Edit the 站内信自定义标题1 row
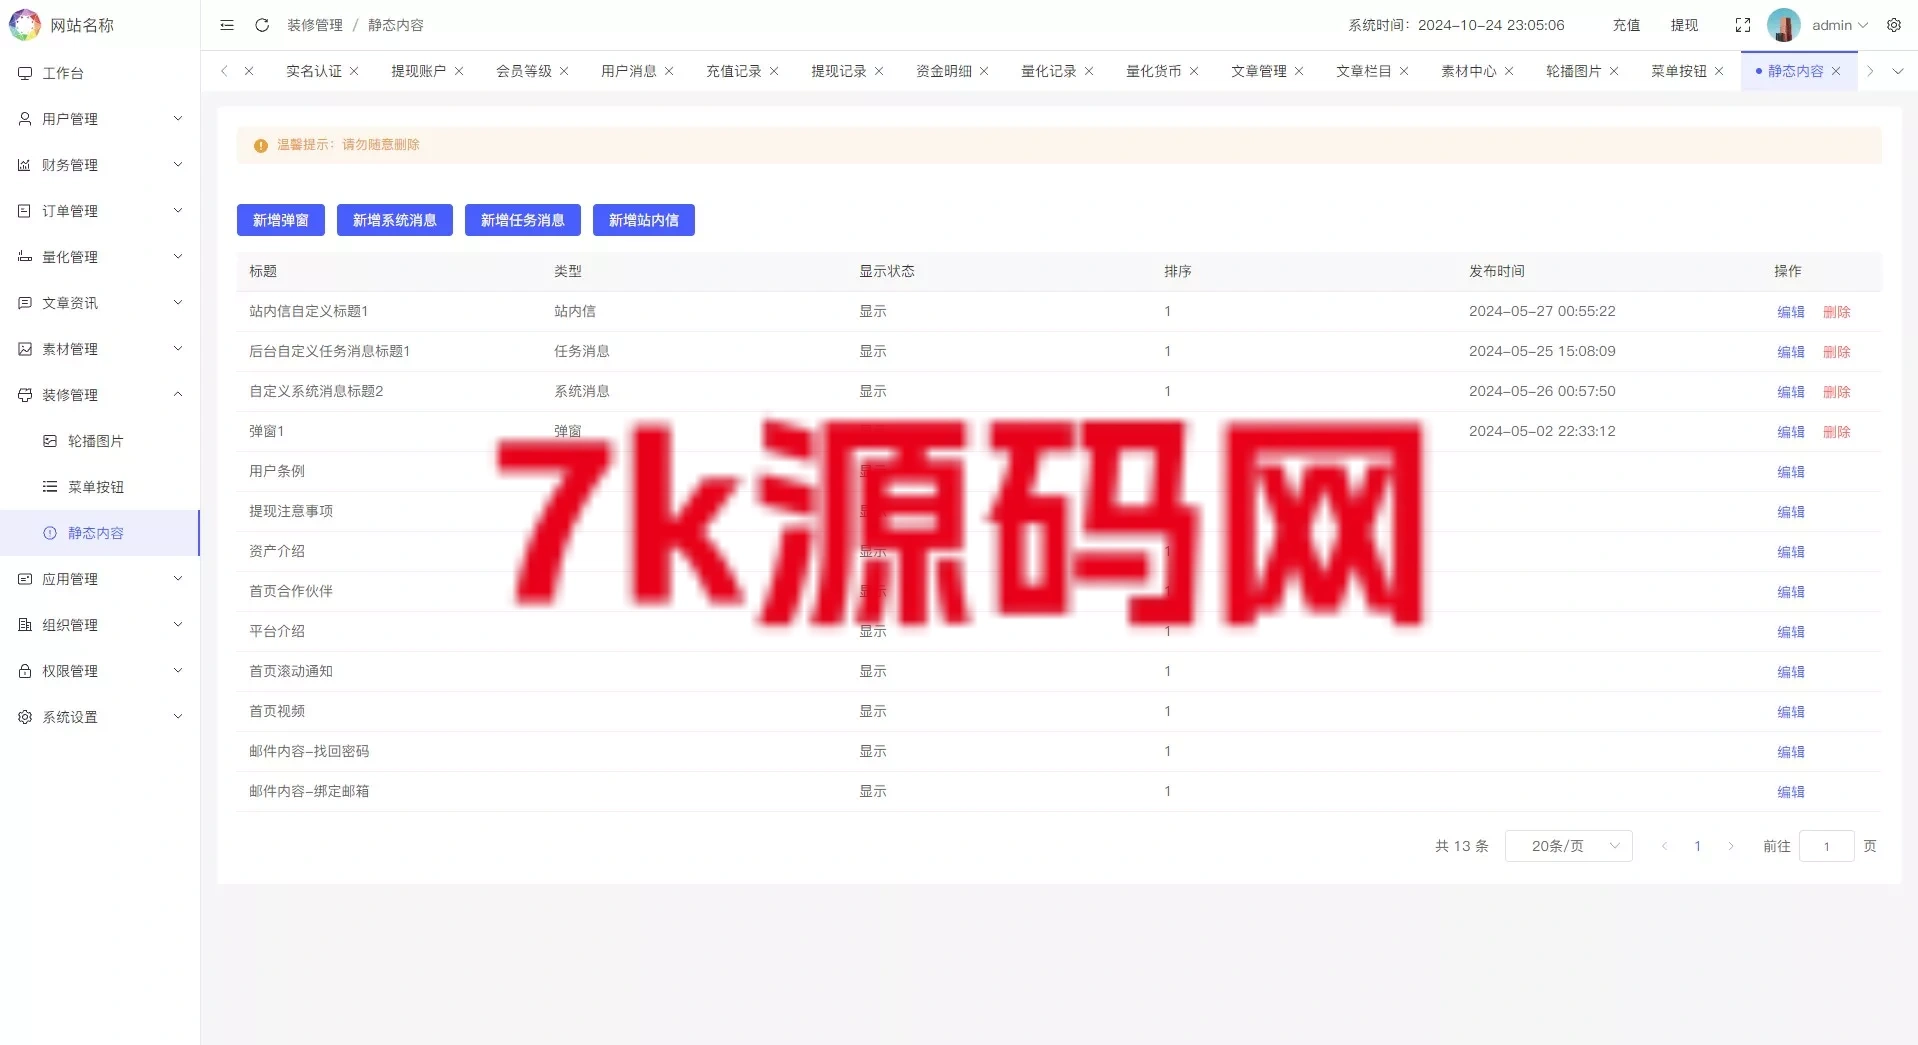This screenshot has width=1918, height=1045. 1791,312
